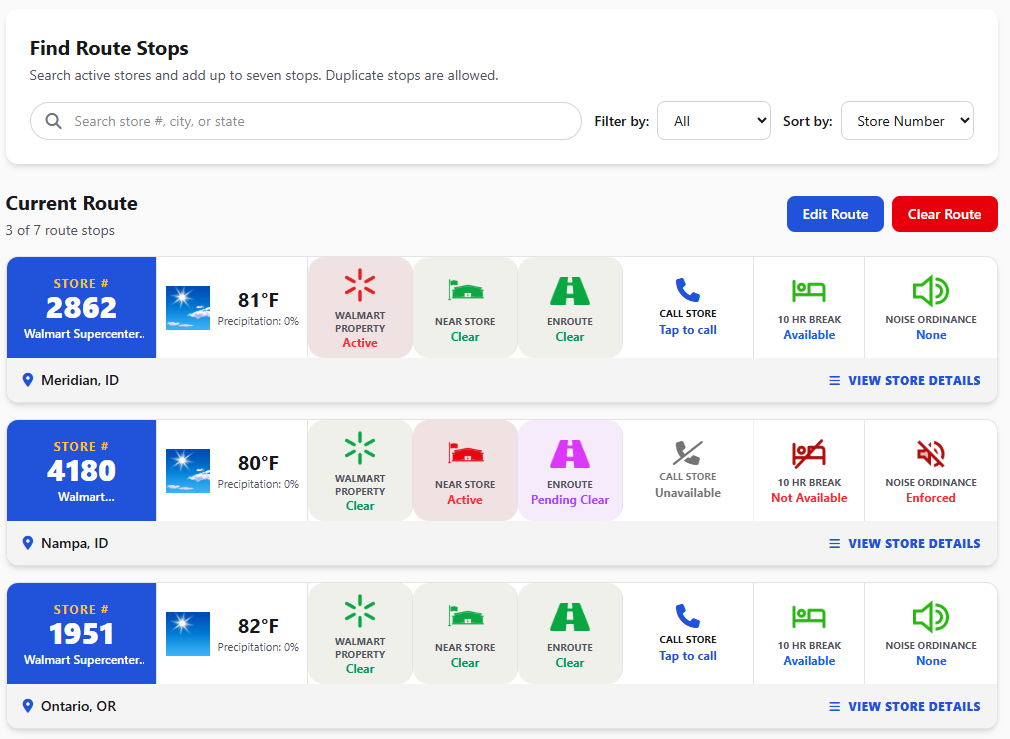Screen dimensions: 1010x739
Task: Open View Store Details for Nampa, ID
Action: pyautogui.click(x=904, y=544)
